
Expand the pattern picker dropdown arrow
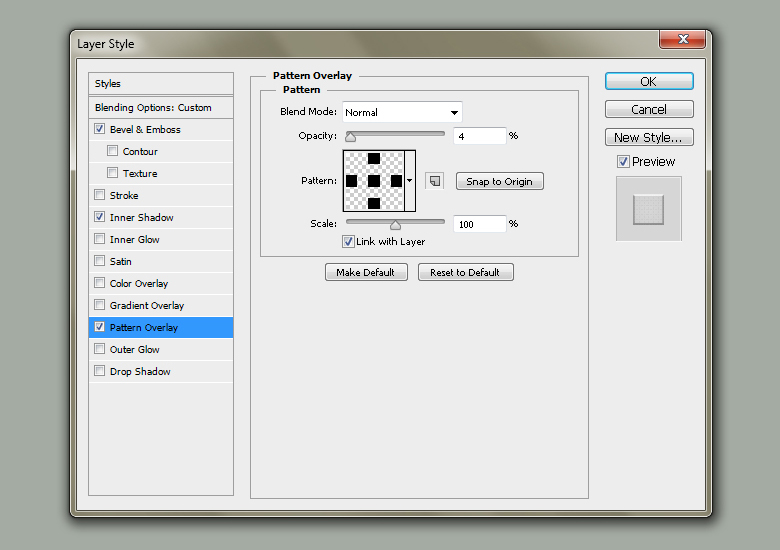410,181
